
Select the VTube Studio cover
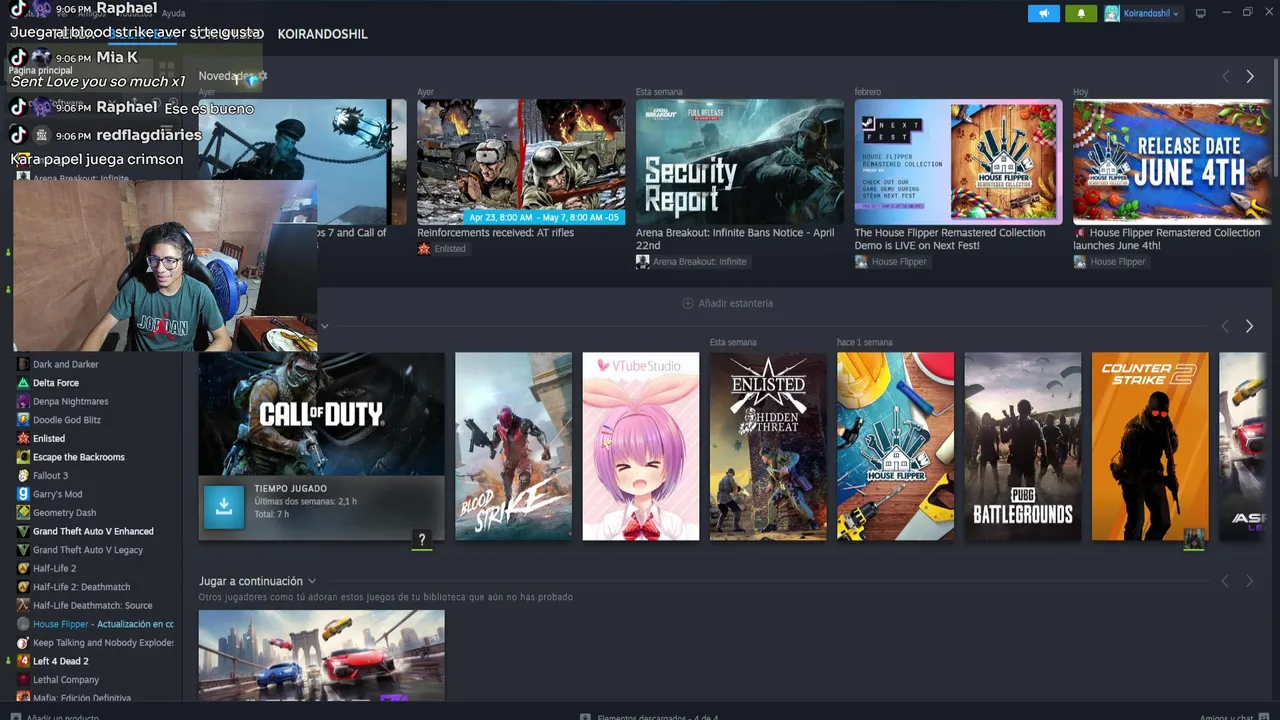click(641, 446)
